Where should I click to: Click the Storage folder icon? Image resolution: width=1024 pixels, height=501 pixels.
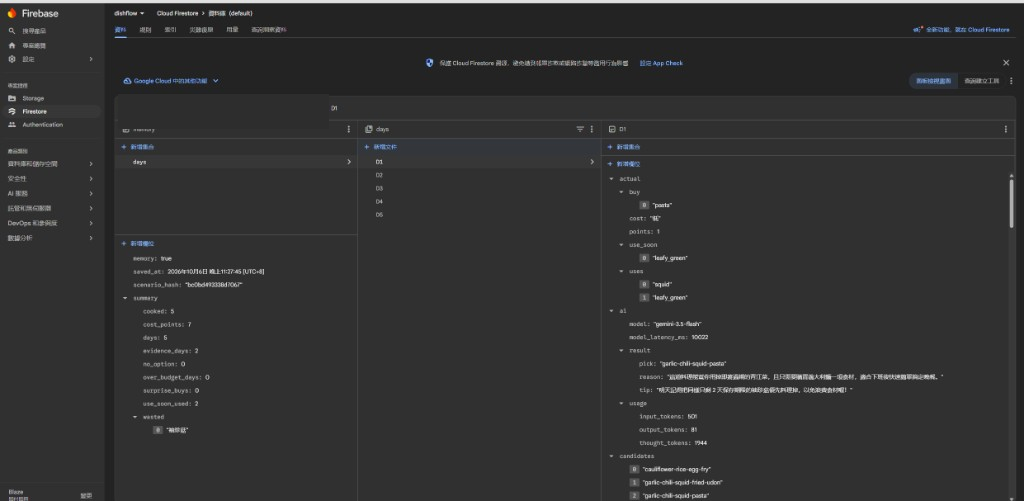12,98
